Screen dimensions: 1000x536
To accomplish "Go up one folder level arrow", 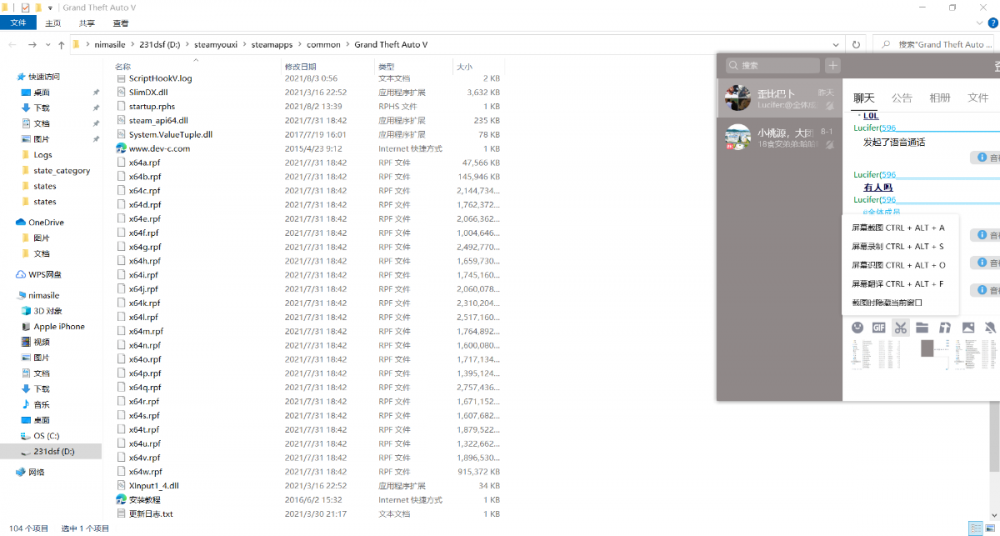I will (x=61, y=45).
